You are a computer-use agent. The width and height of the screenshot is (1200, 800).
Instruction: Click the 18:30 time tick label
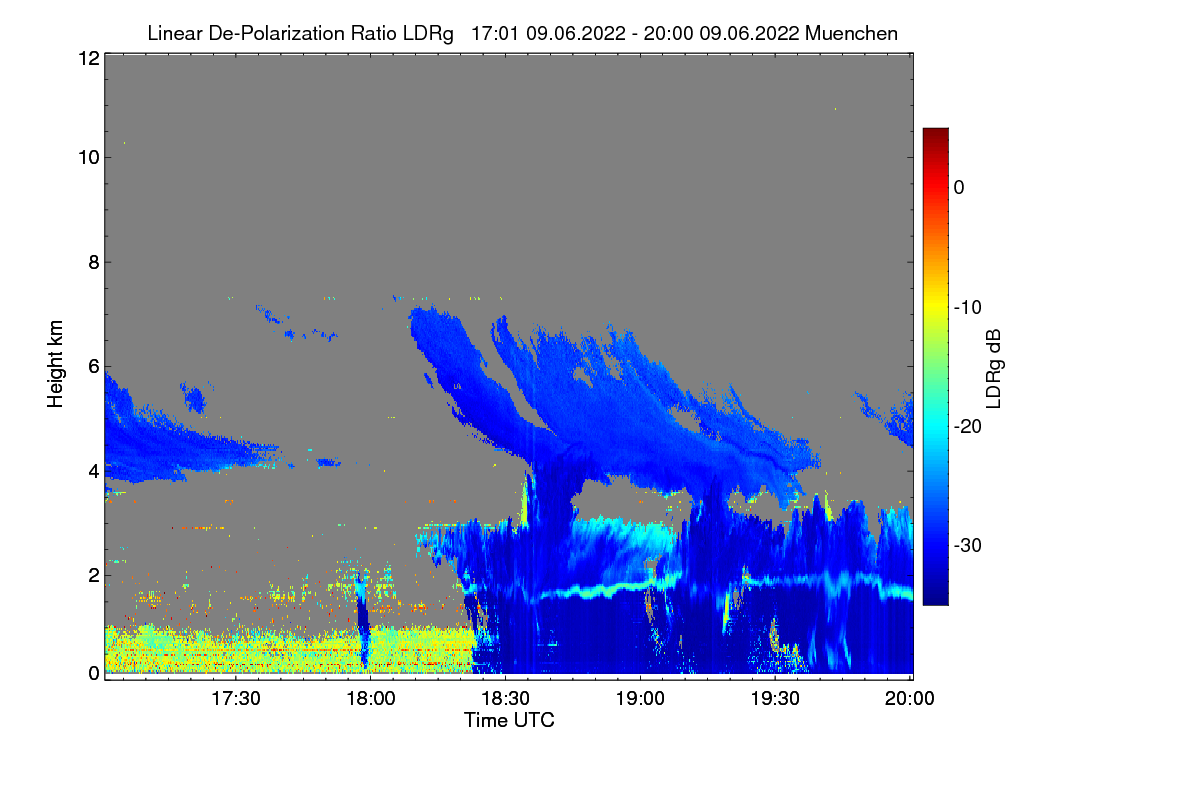click(505, 698)
